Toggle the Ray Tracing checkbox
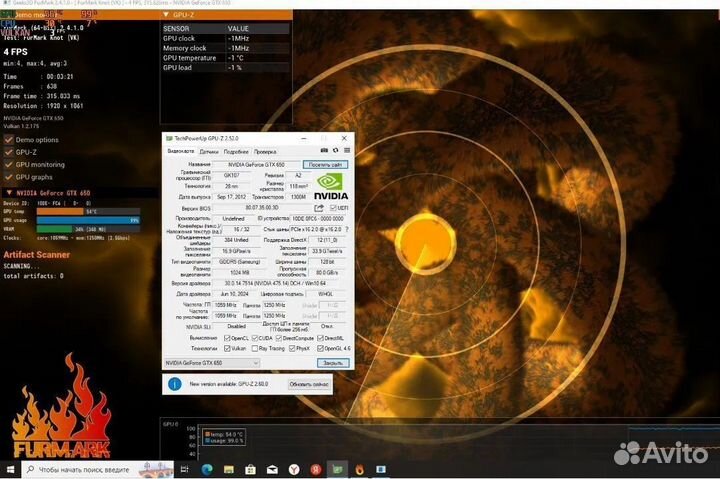This screenshot has height=479, width=720. pos(255,349)
